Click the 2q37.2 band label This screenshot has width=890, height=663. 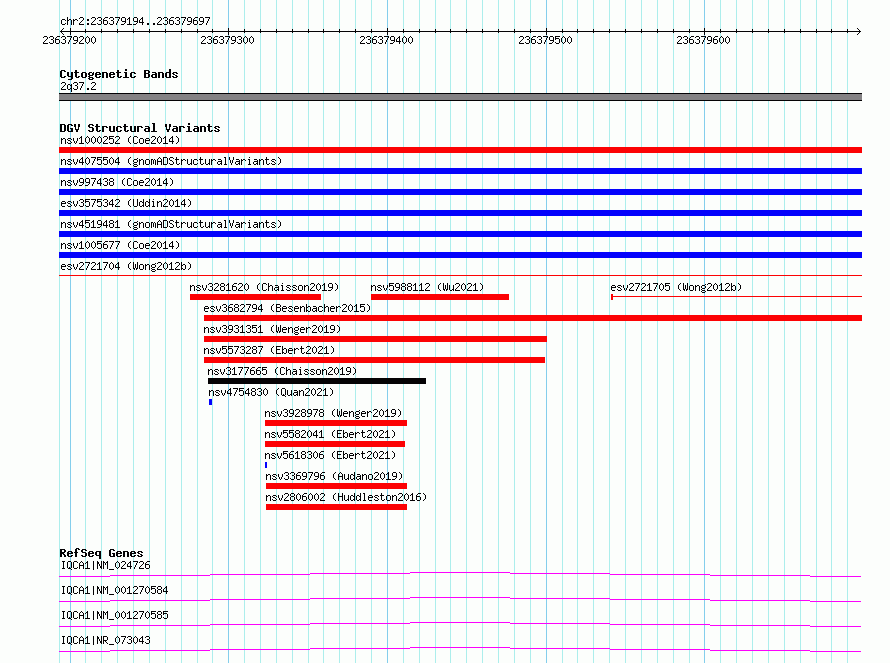pos(78,86)
